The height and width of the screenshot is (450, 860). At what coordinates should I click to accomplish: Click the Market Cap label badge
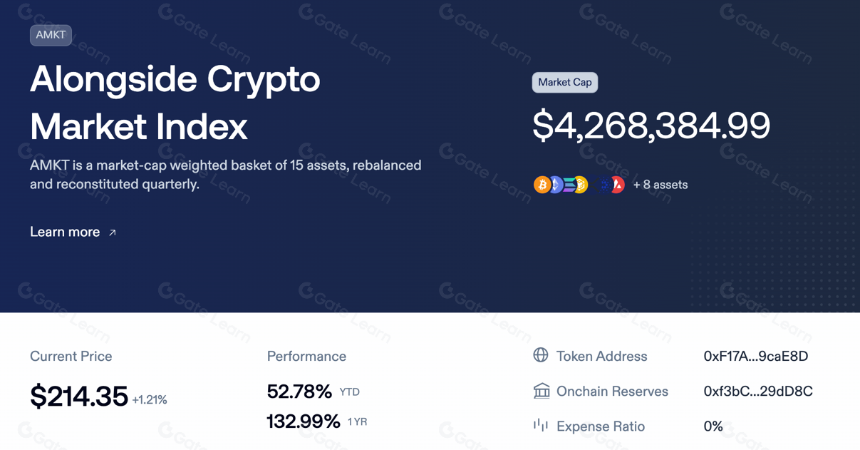[565, 82]
